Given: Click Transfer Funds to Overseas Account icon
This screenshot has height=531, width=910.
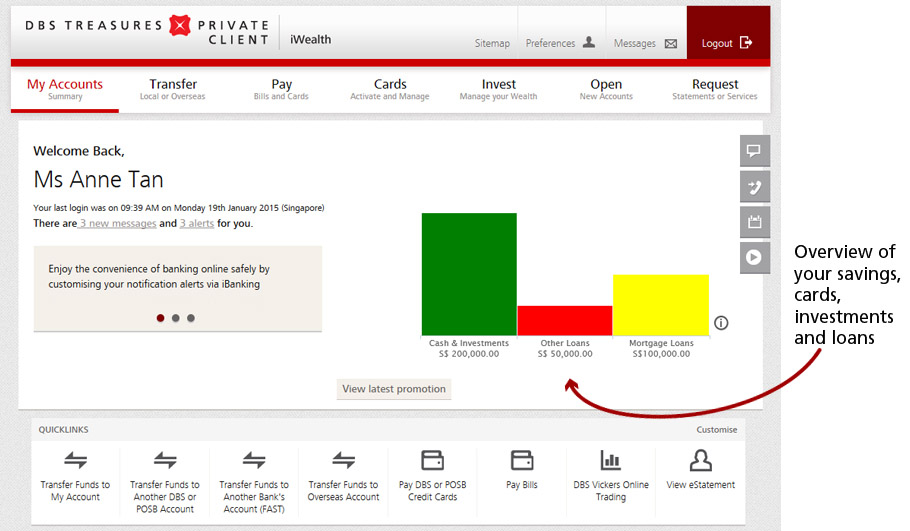Looking at the screenshot, I should [344, 460].
